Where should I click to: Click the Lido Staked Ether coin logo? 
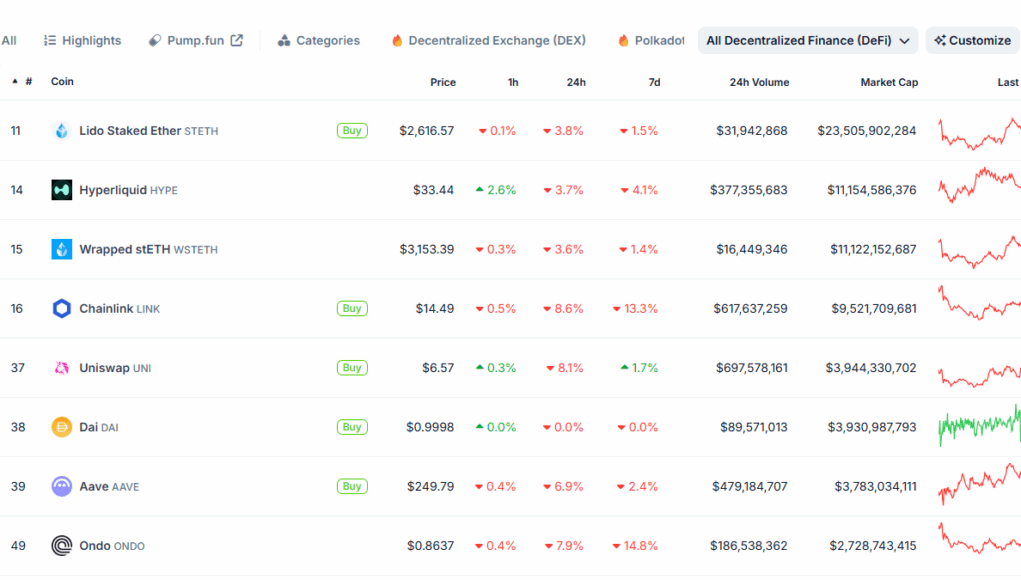coord(62,131)
